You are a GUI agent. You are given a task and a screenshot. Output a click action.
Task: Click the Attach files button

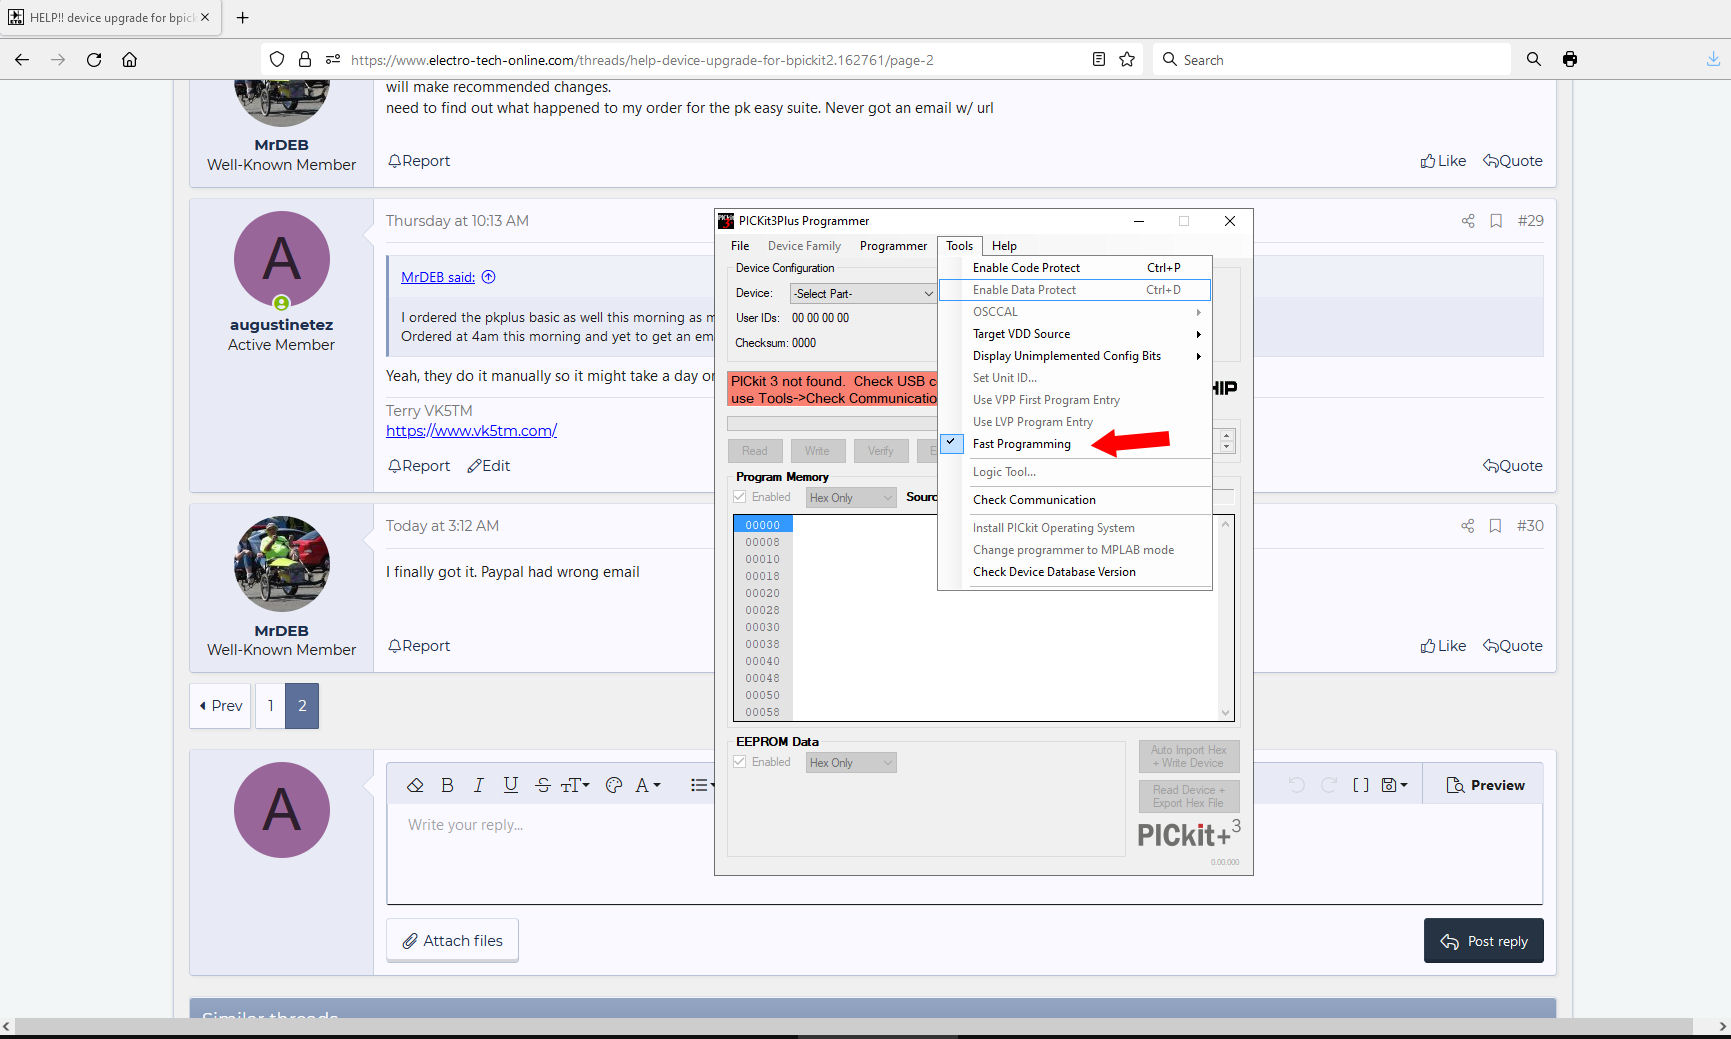[452, 940]
